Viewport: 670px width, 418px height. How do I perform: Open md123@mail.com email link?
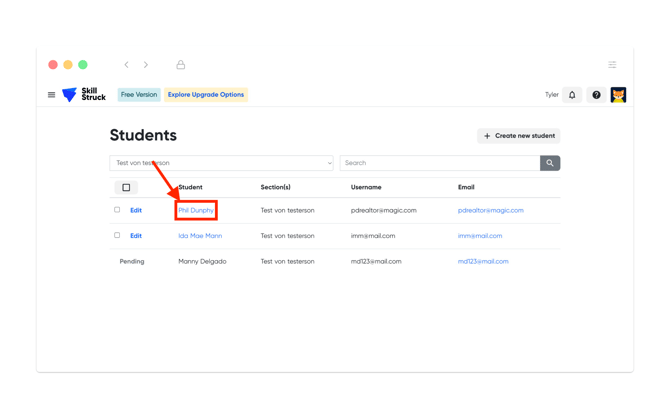483,262
